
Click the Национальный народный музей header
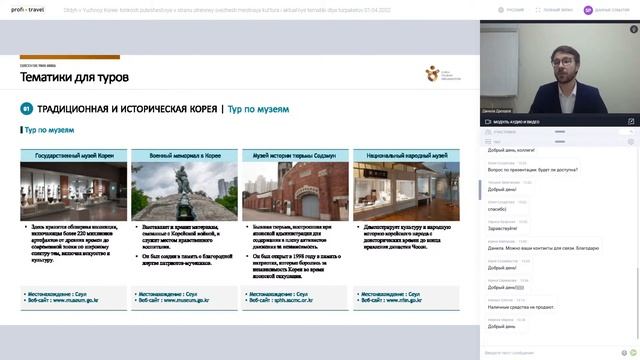[407, 156]
